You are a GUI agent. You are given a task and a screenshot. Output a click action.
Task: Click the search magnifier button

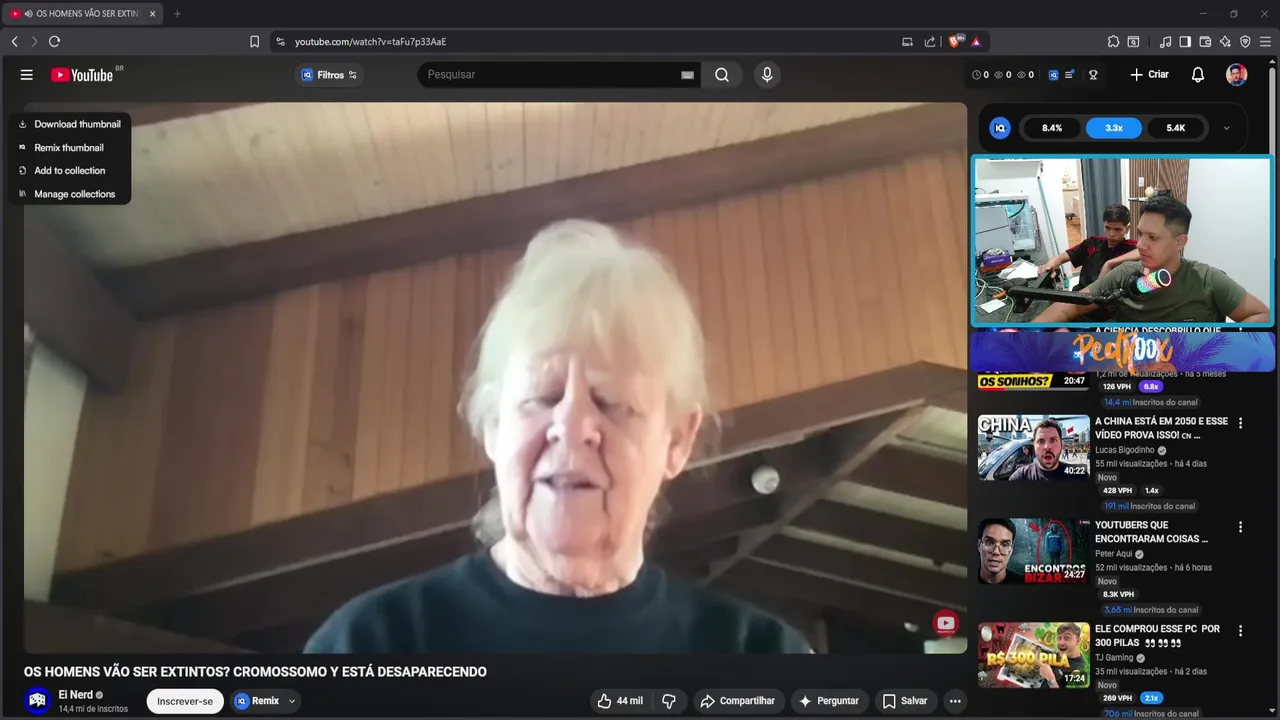pos(721,75)
